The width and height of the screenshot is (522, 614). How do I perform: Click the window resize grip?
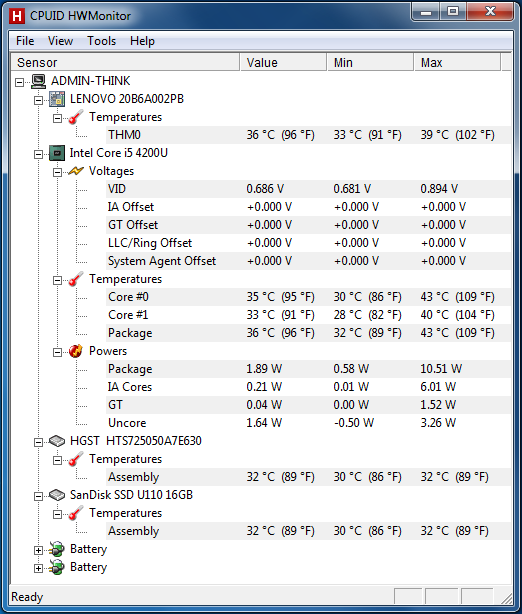(x=506, y=598)
